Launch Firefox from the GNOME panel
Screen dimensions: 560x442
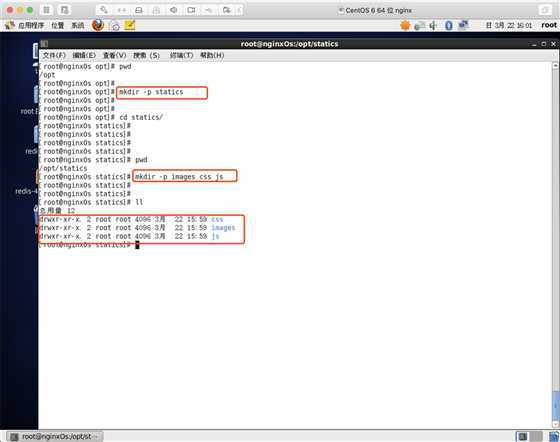point(98,25)
